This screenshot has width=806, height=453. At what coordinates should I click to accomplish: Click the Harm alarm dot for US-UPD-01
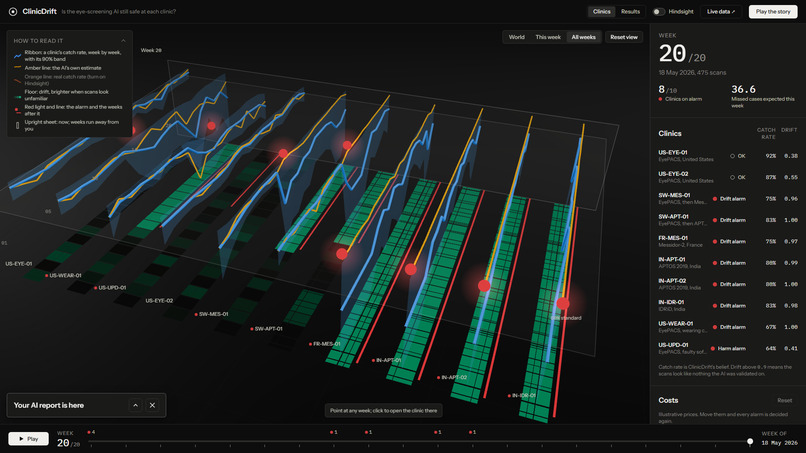pos(713,349)
